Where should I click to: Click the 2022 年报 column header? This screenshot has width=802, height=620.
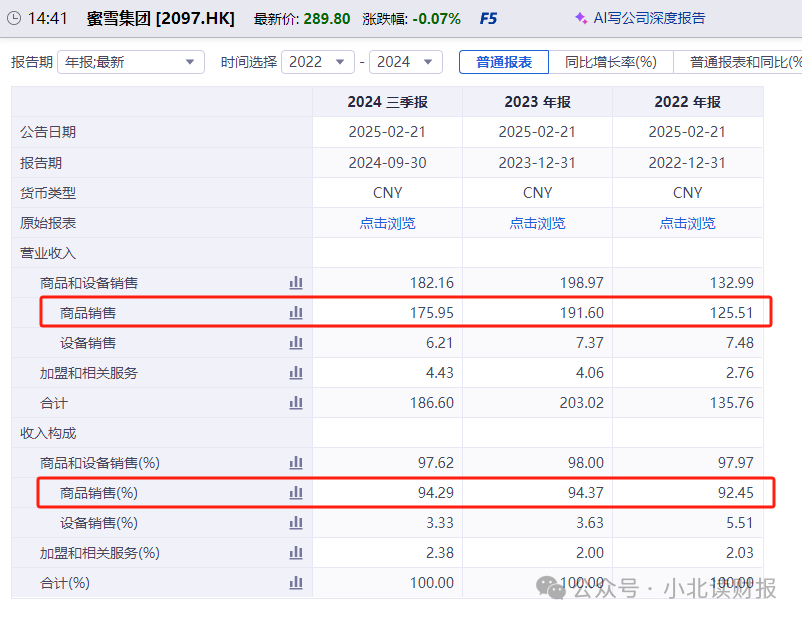click(x=687, y=102)
